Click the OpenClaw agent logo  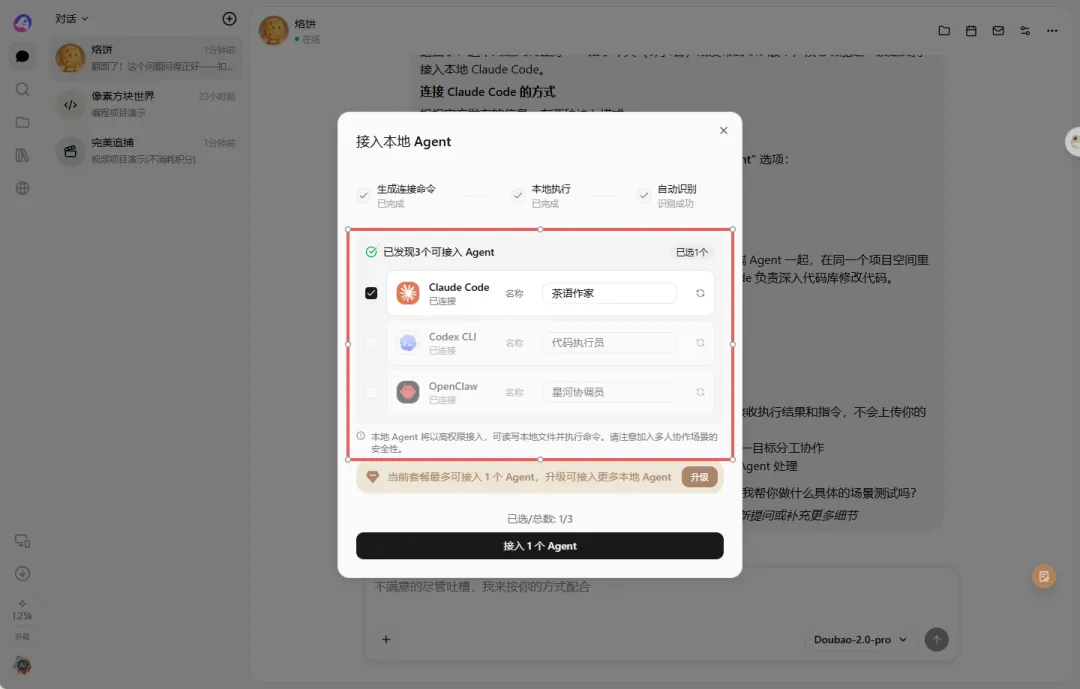(408, 392)
